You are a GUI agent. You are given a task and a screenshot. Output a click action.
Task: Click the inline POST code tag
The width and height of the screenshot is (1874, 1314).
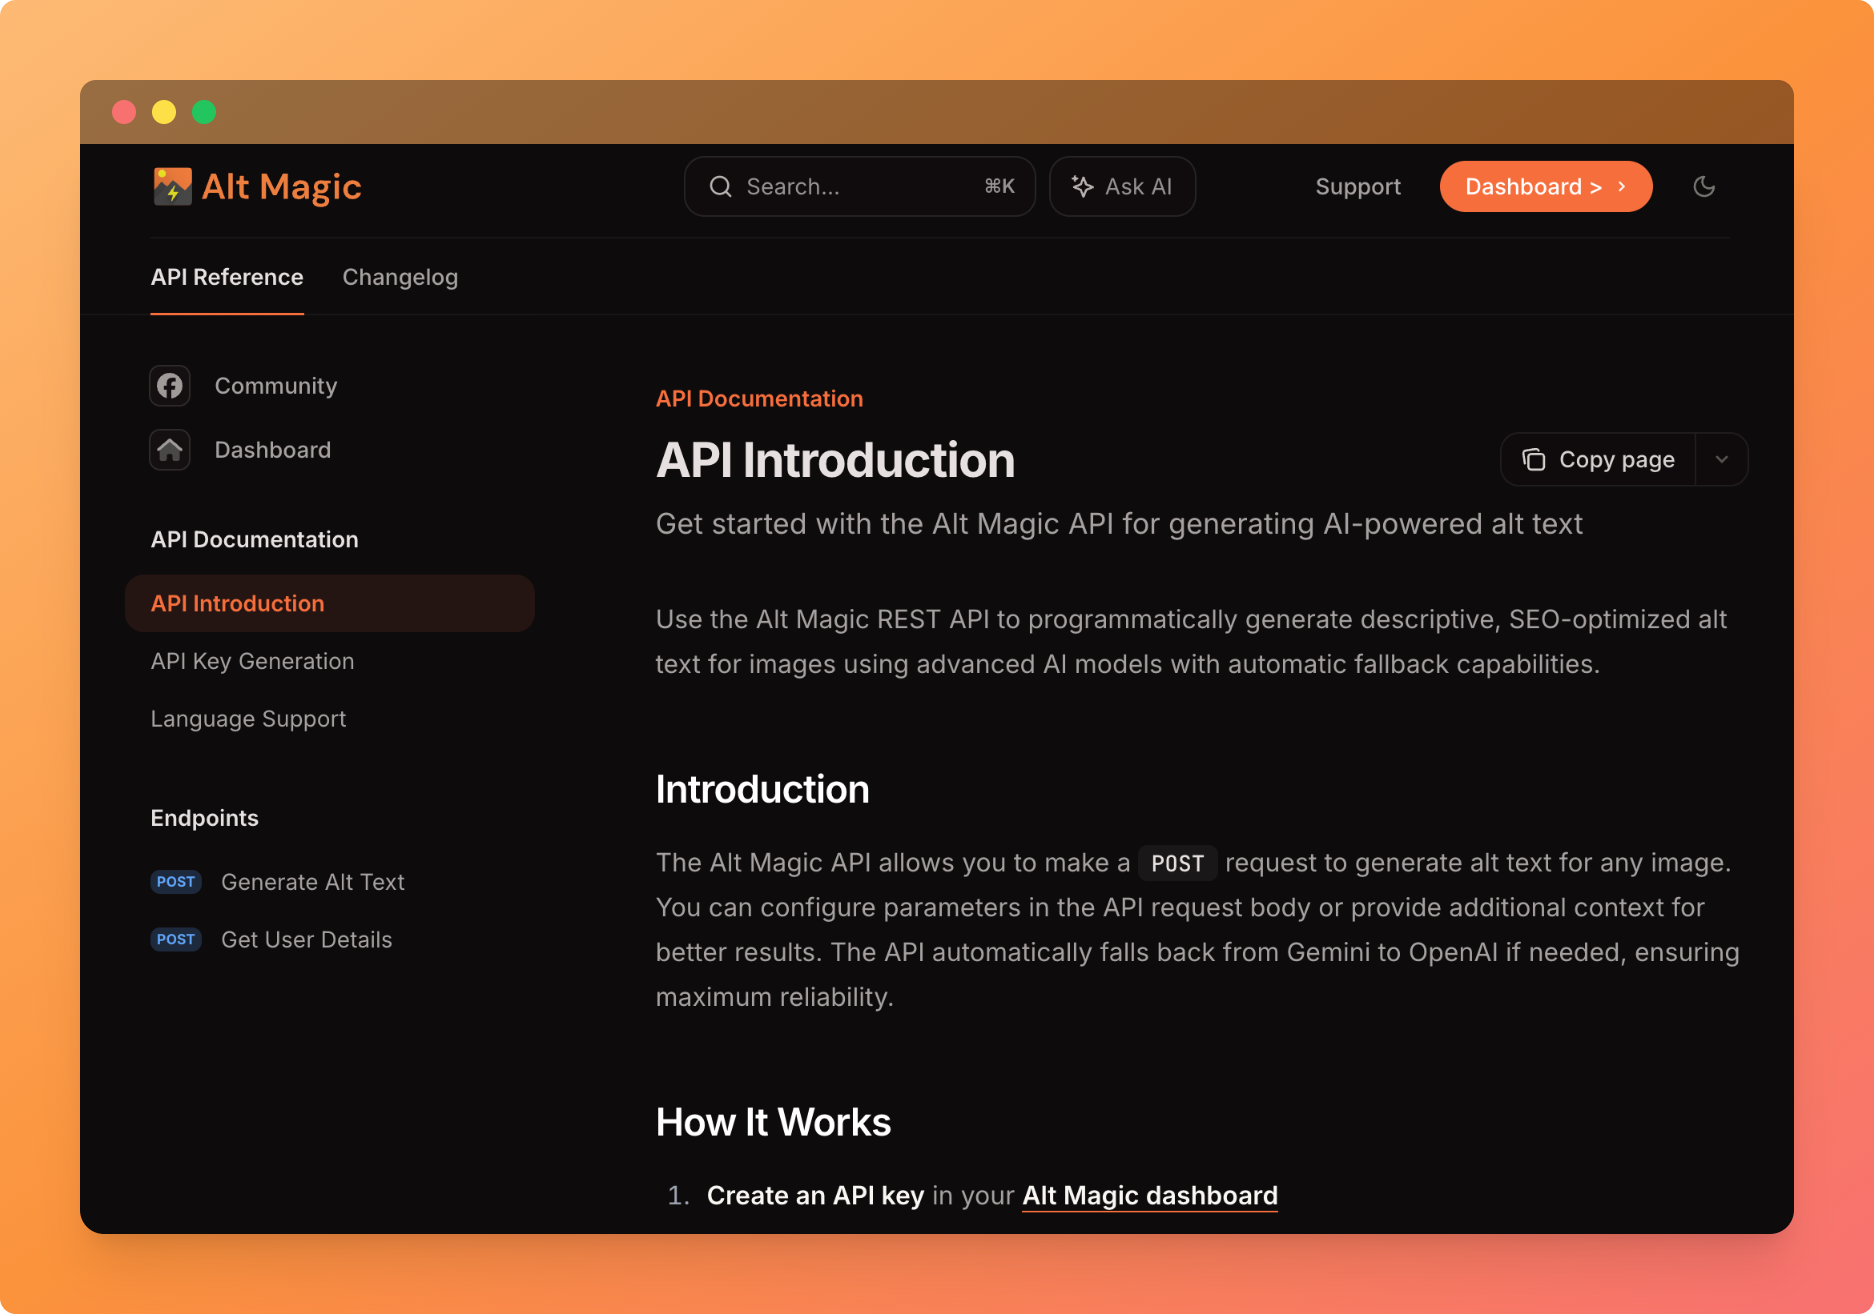[1178, 863]
